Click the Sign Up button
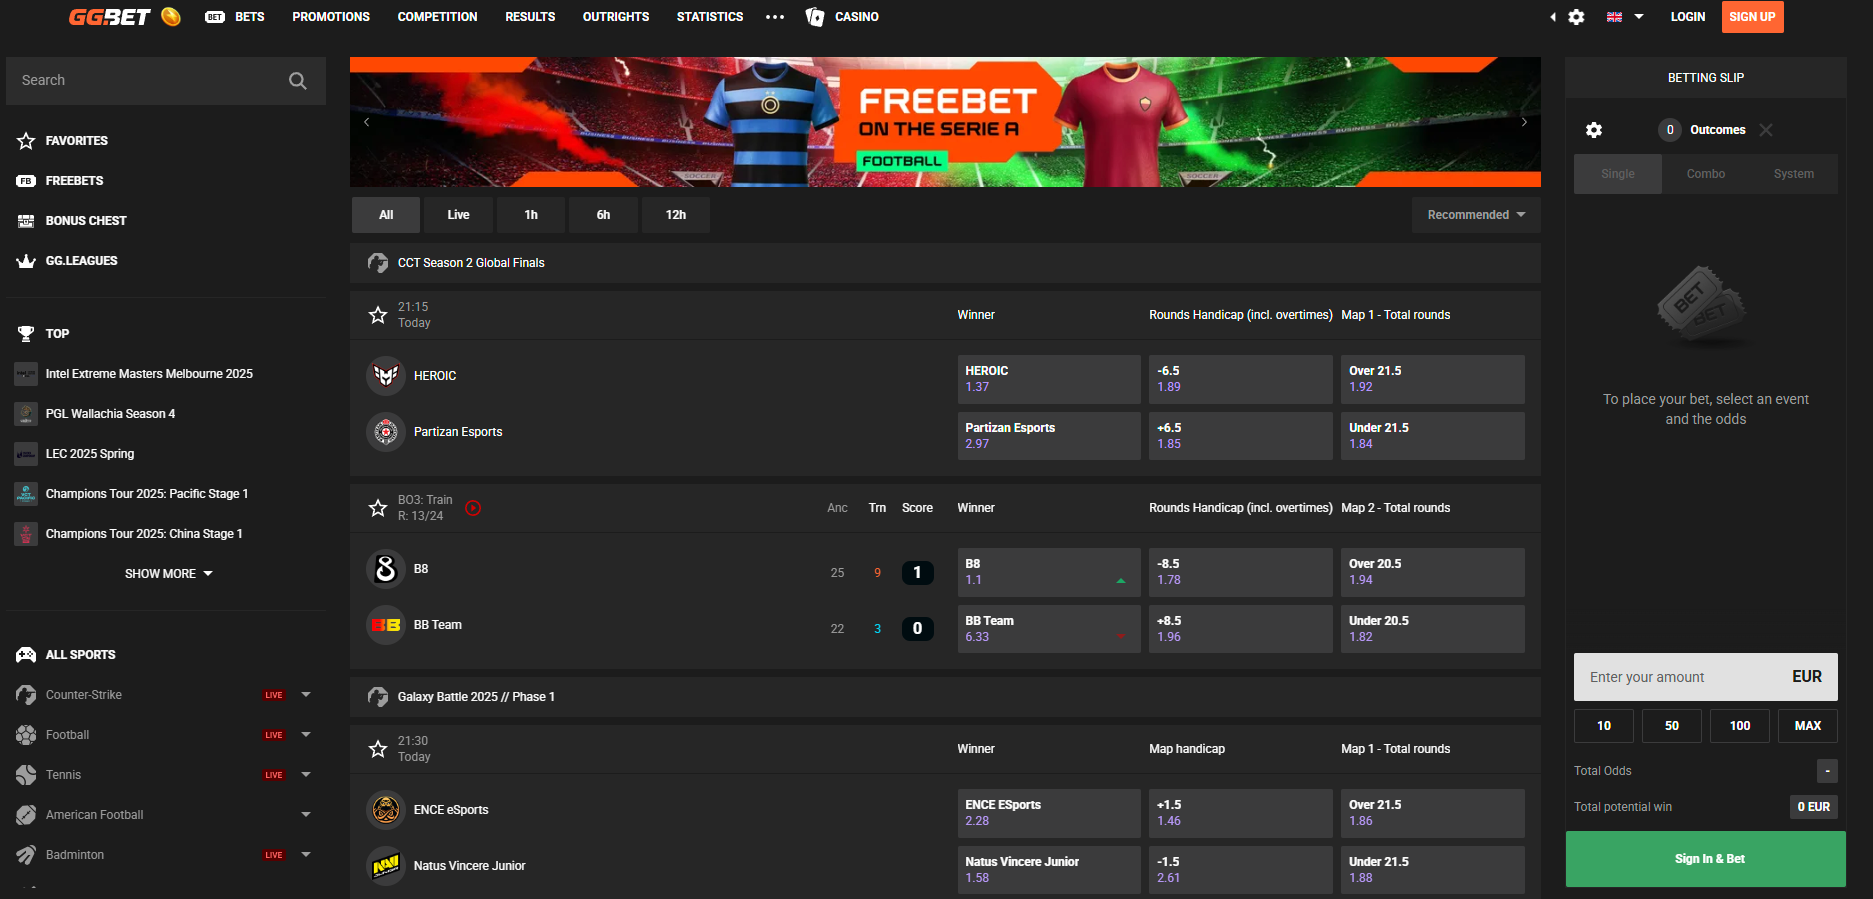Viewport: 1873px width, 899px height. tap(1753, 17)
